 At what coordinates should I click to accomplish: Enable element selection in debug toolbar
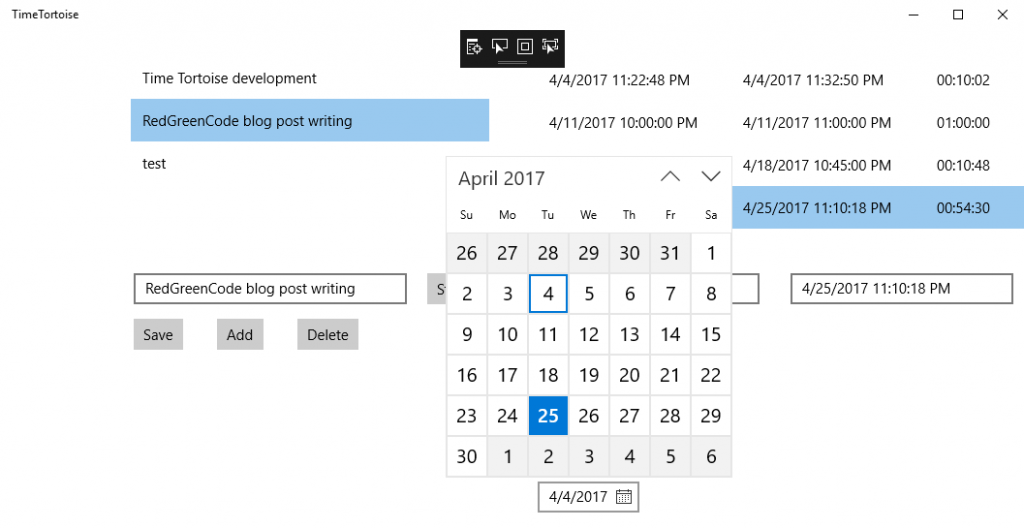(x=500, y=46)
